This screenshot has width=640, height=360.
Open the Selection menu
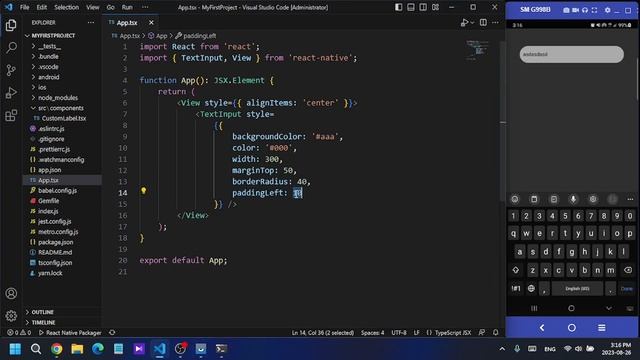[67, 7]
